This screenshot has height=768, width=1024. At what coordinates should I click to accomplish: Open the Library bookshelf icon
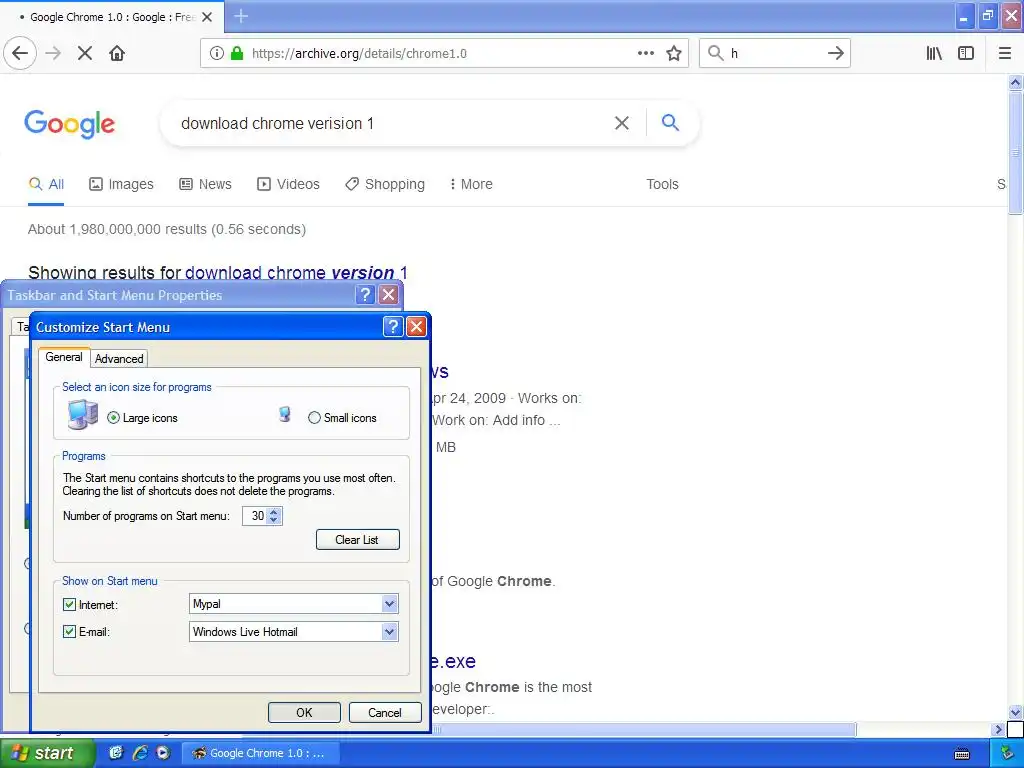[x=934, y=53]
